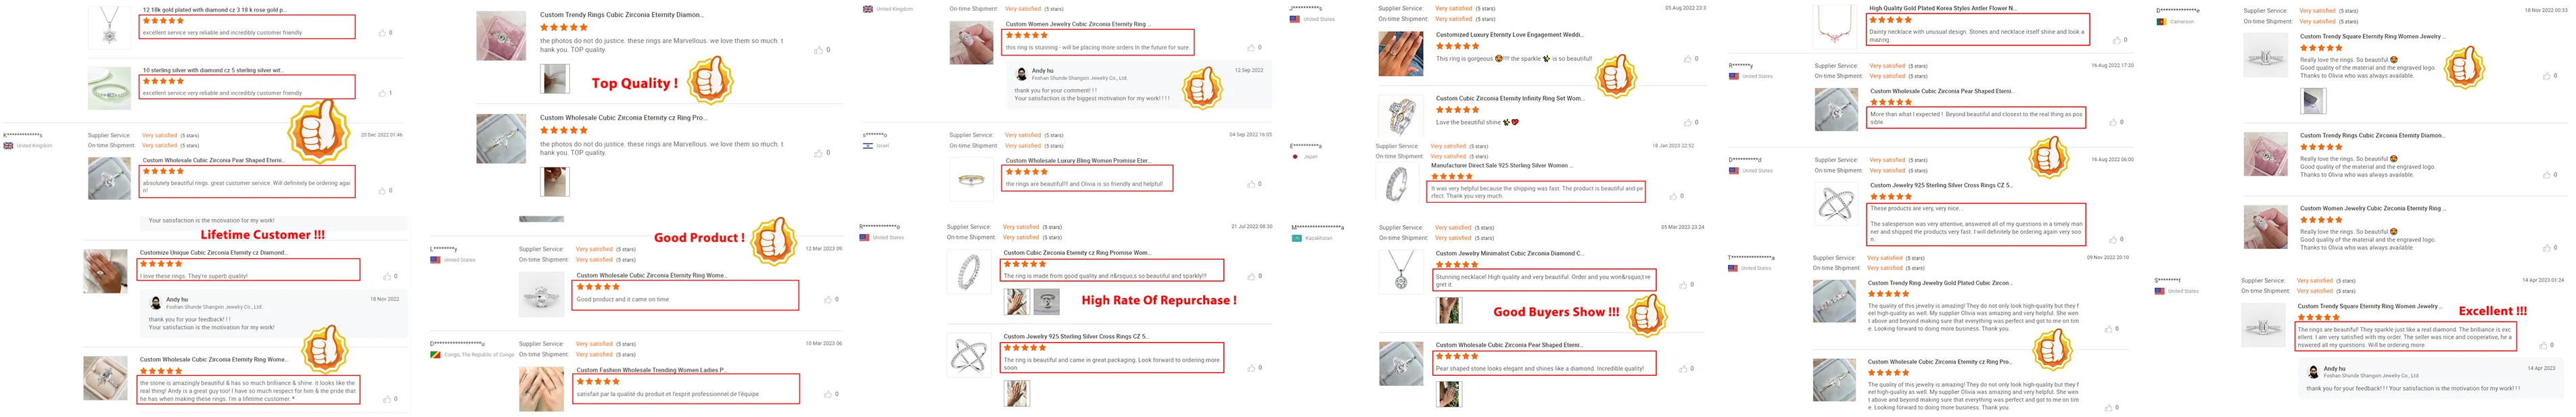Open 12 18k gold plated necklace thumbnail
Image resolution: width=2576 pixels, height=417 pixels.
point(109,26)
